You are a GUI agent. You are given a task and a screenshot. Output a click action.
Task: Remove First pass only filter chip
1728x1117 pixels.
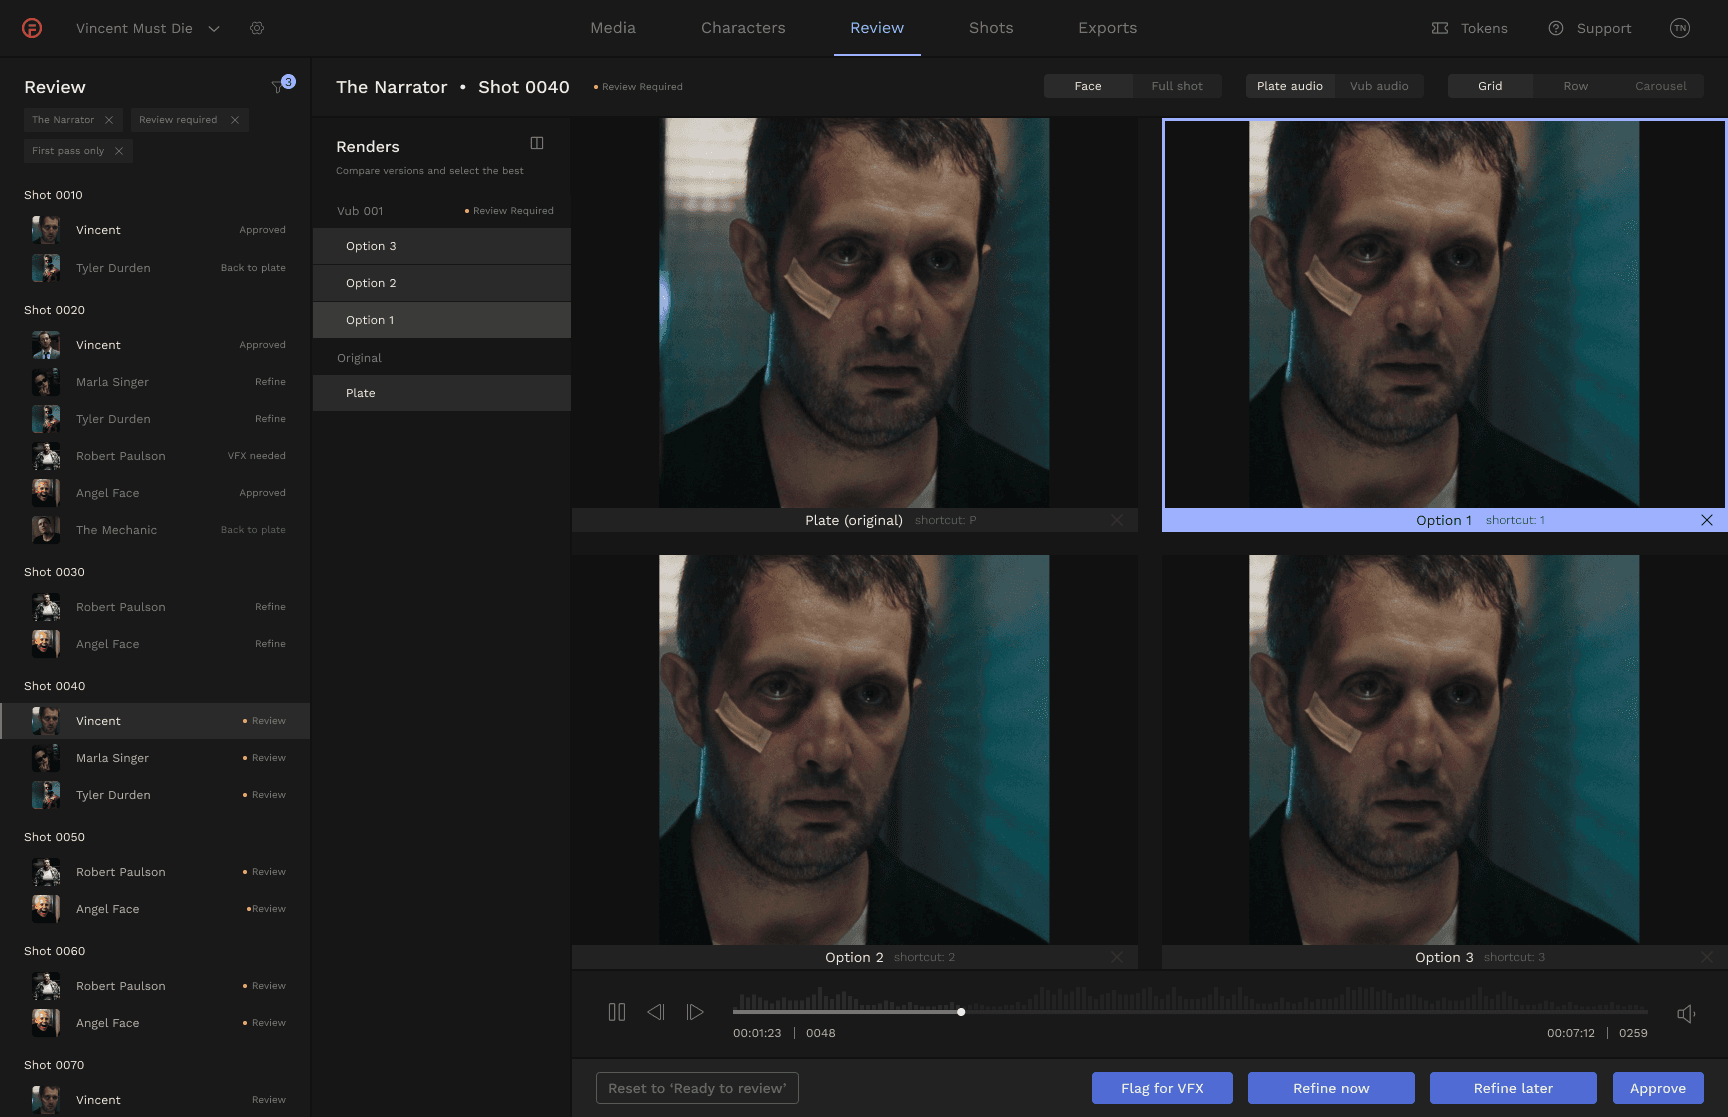pyautogui.click(x=119, y=151)
